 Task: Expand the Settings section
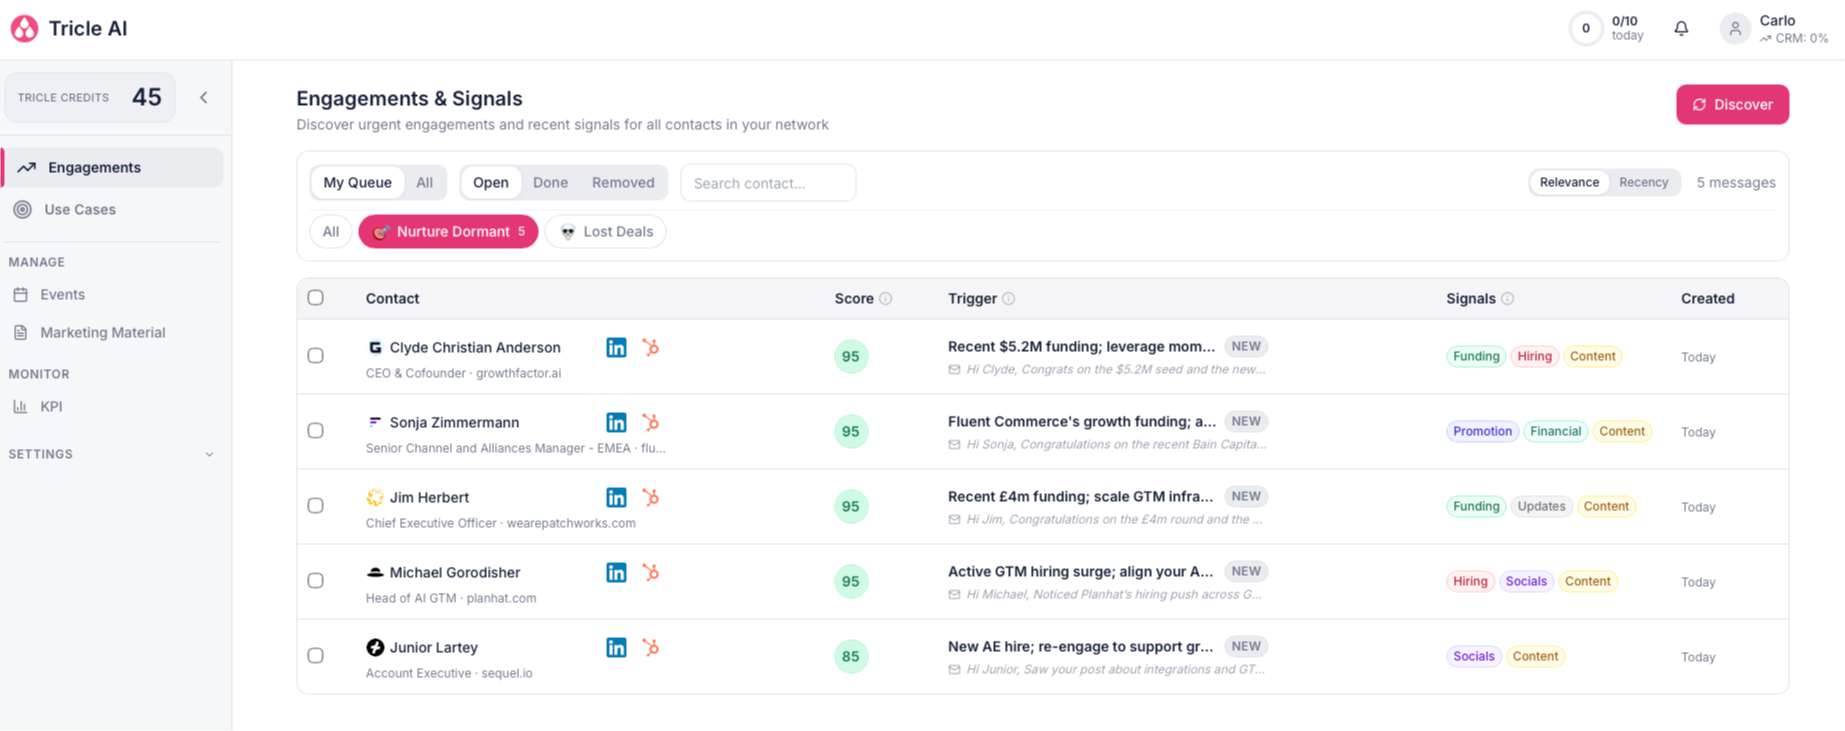point(112,454)
